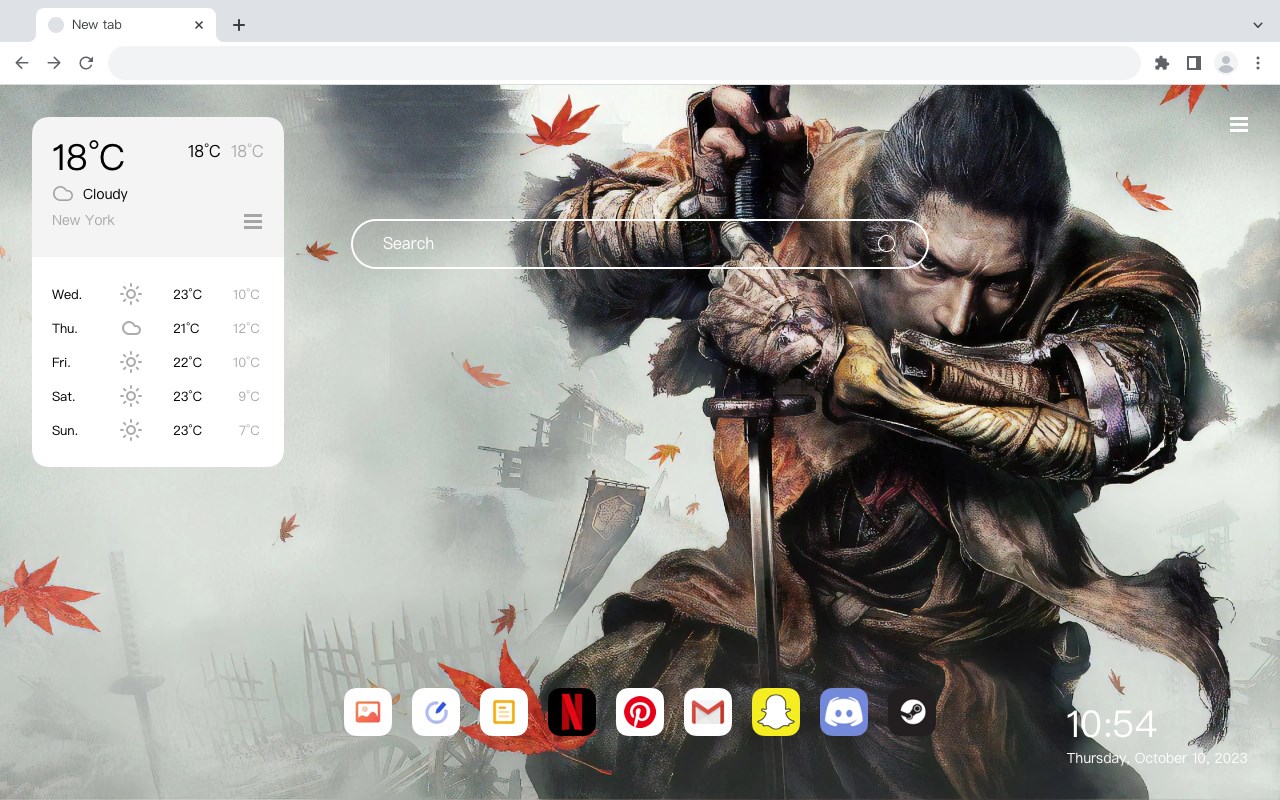Select the Wed. forecast row

(x=158, y=294)
